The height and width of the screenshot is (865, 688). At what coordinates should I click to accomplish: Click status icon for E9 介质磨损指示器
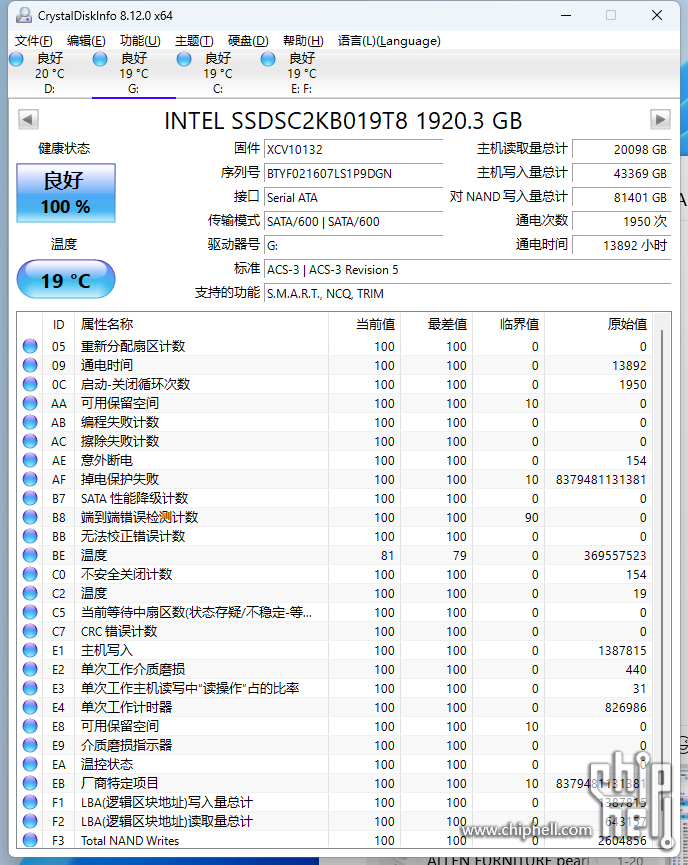click(30, 745)
